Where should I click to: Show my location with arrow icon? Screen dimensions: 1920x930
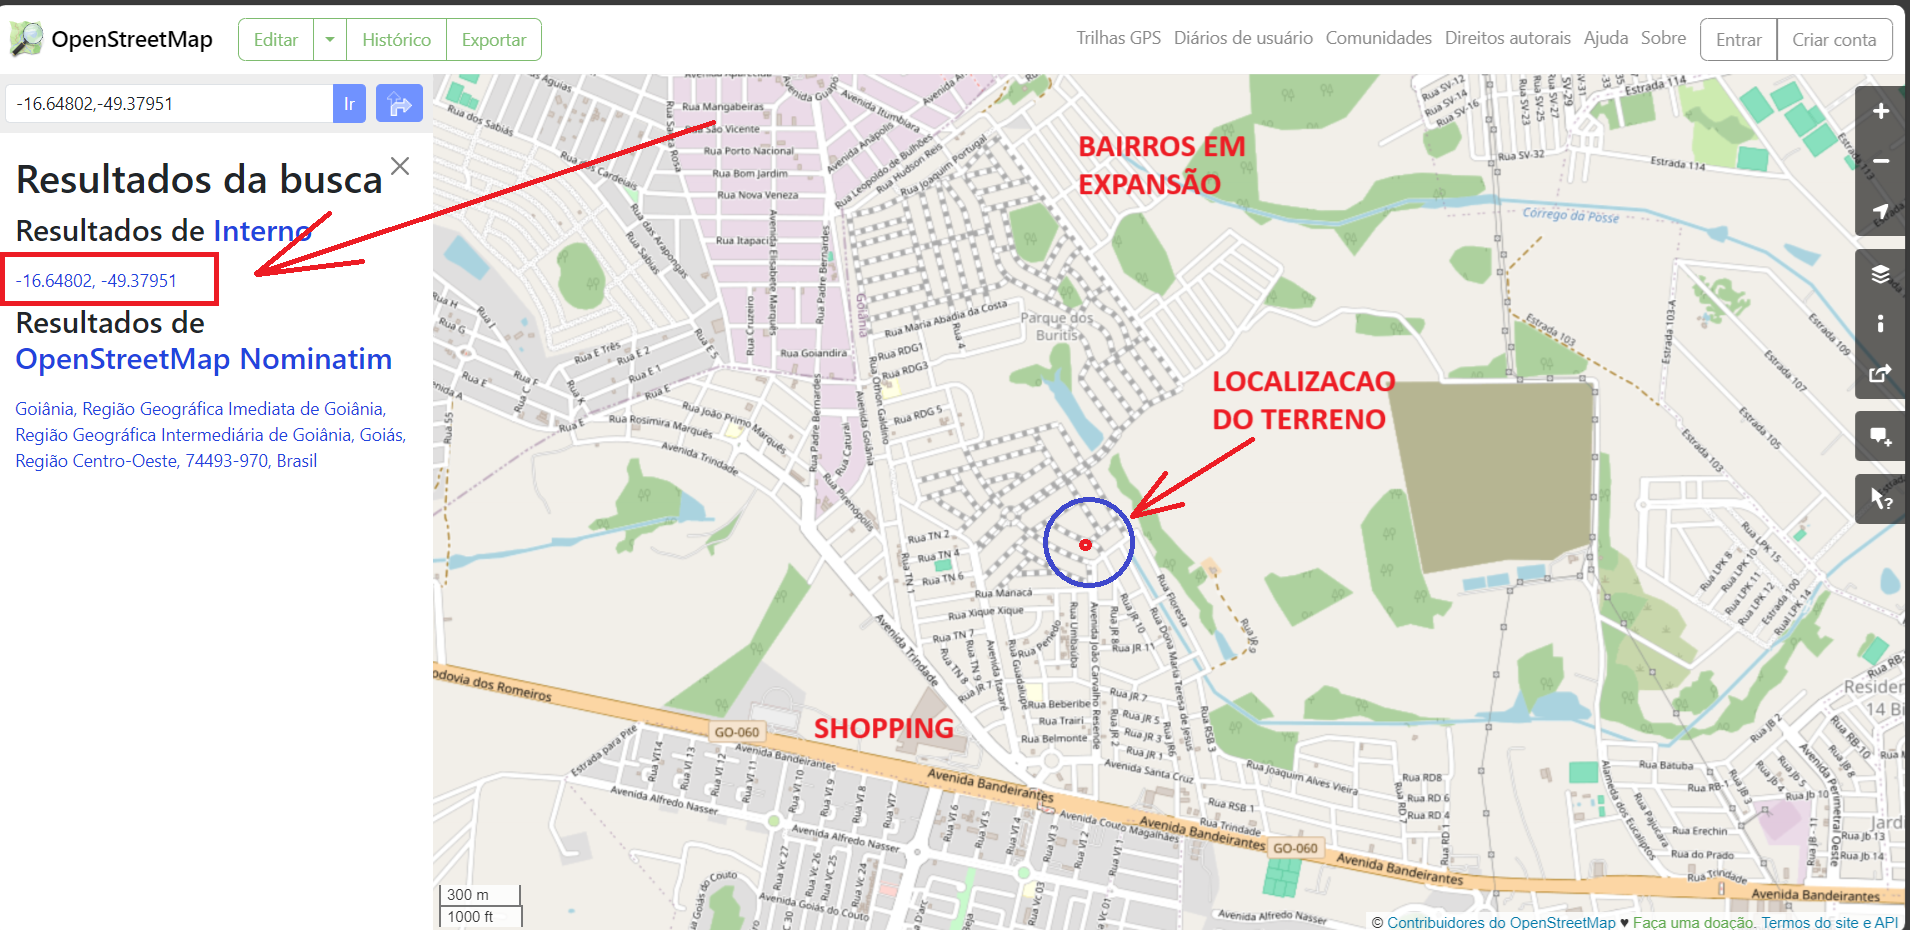click(1880, 211)
